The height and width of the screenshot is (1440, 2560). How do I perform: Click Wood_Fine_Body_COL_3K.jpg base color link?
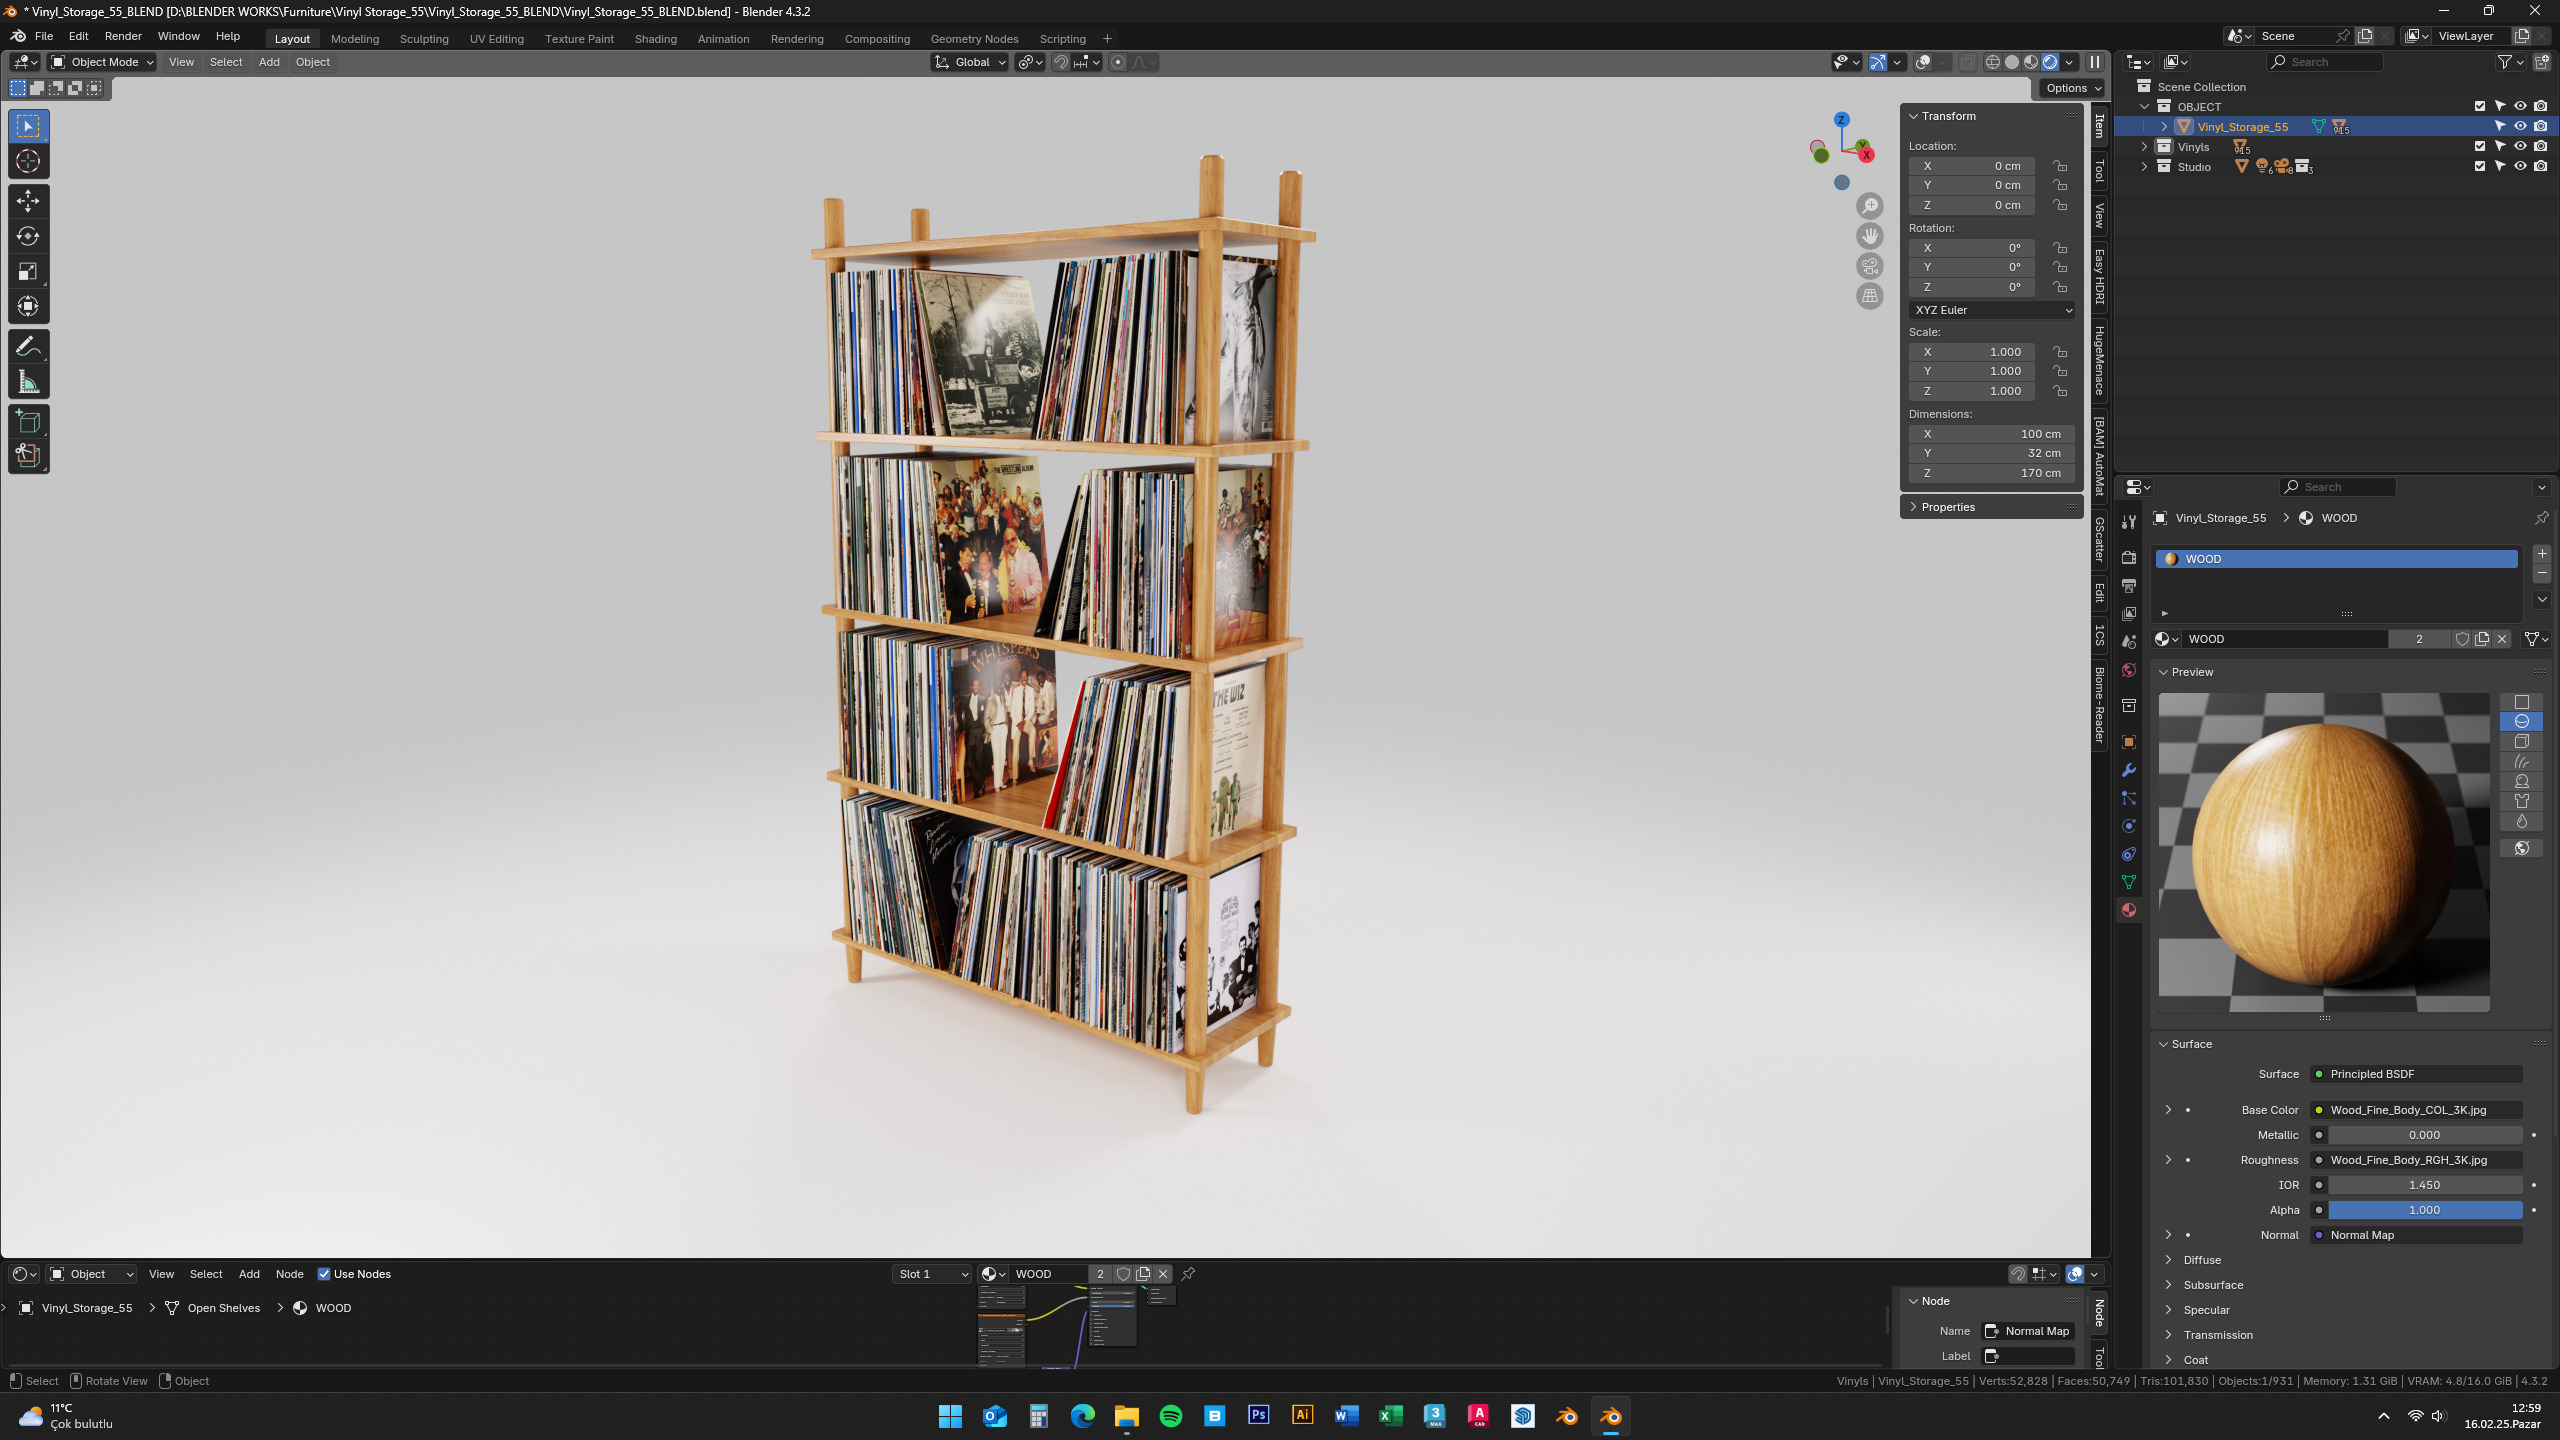(2416, 1110)
